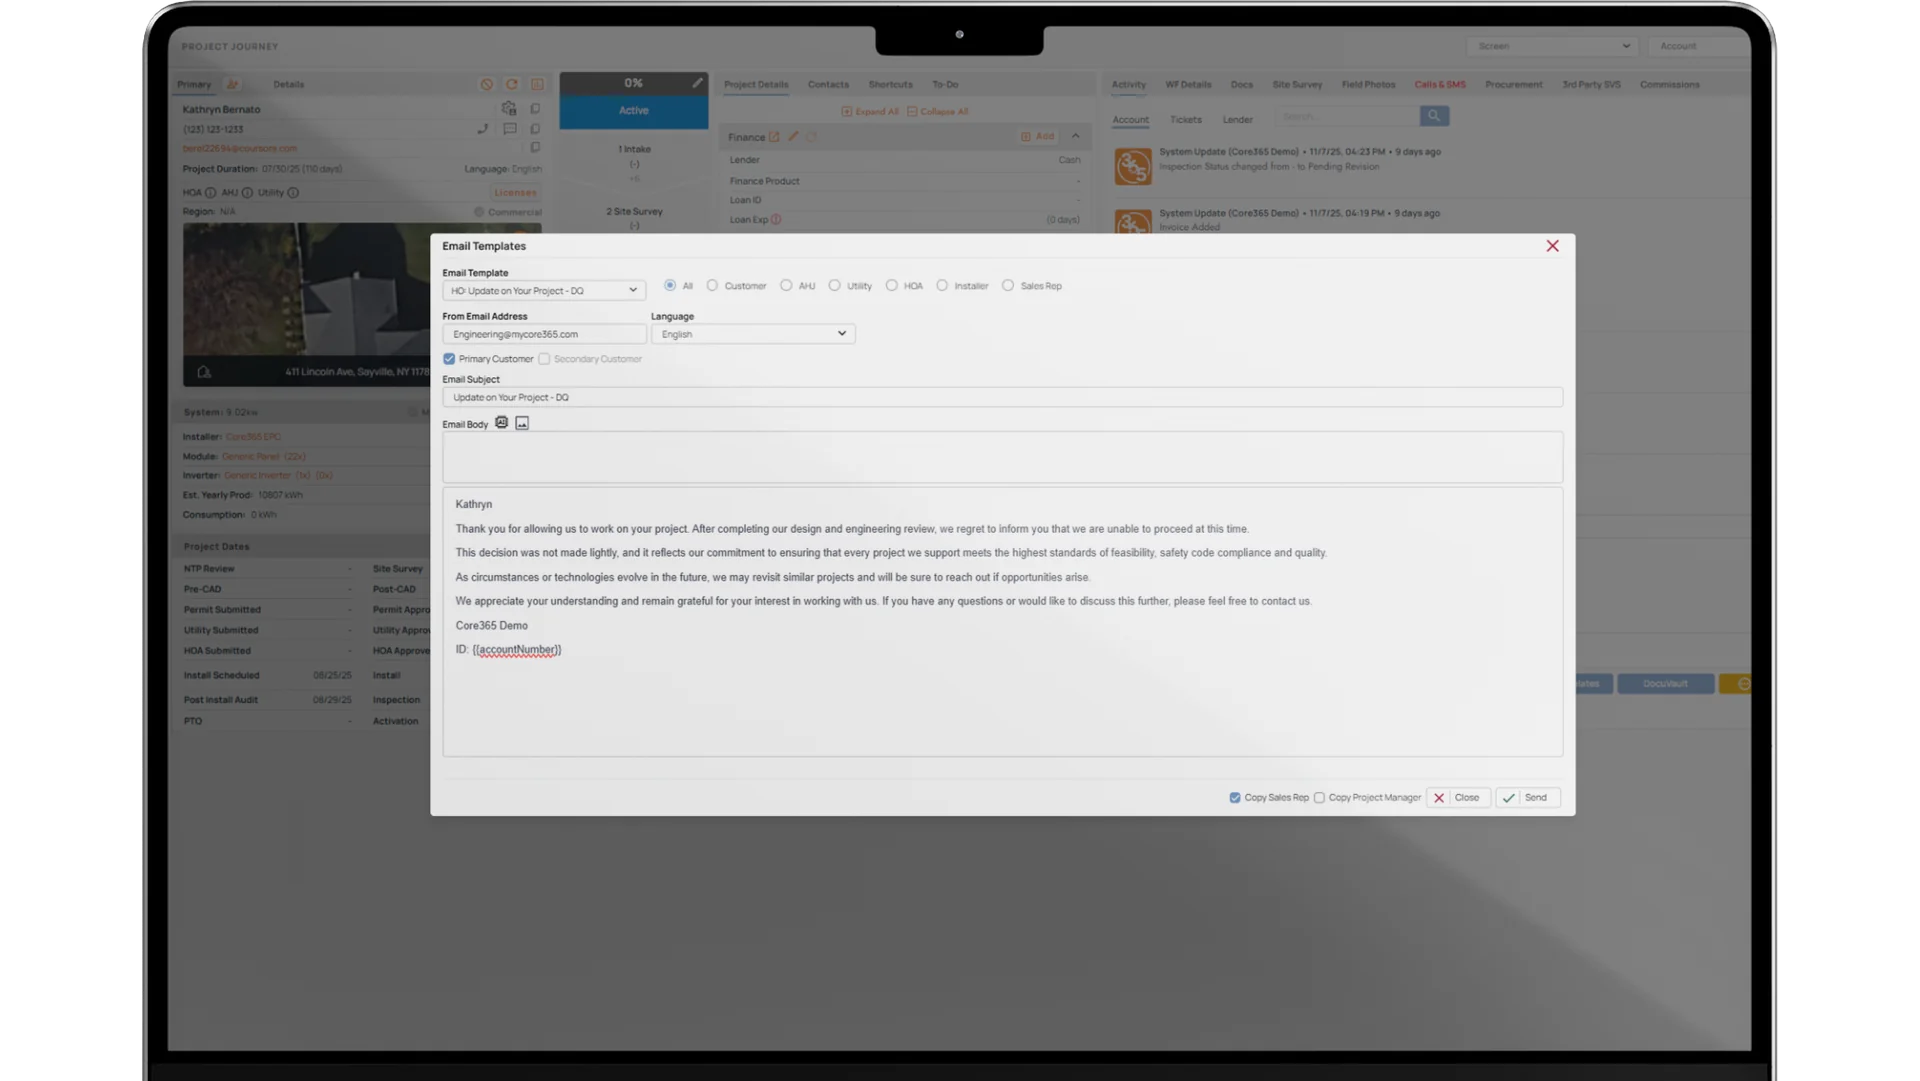Click Collapse All in Project Details

(937, 112)
